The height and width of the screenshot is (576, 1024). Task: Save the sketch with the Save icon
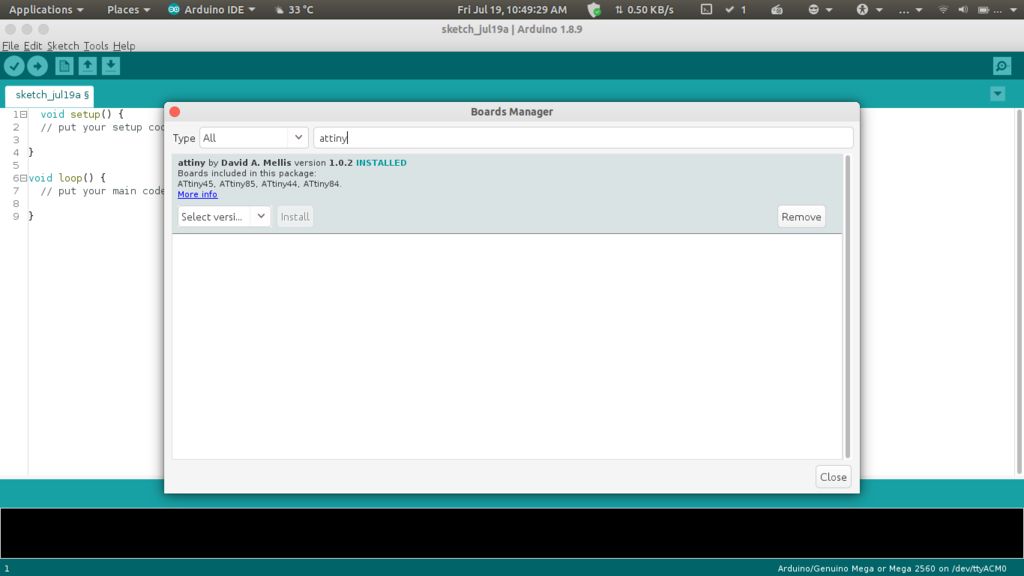(109, 65)
